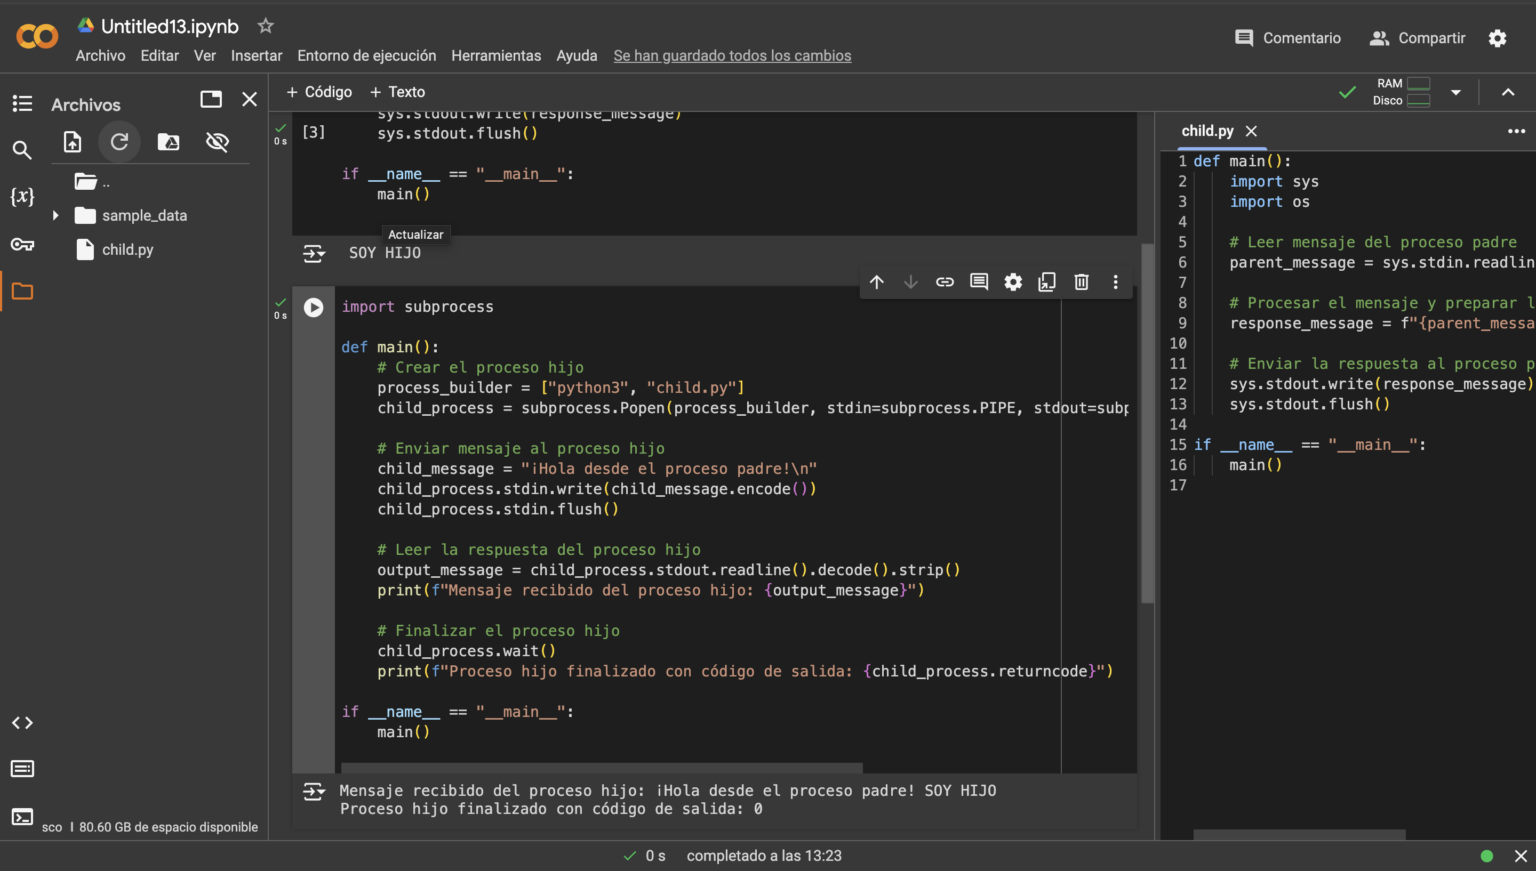Copy the selected cell
Screen dimensions: 1536x871
pyautogui.click(x=1047, y=282)
